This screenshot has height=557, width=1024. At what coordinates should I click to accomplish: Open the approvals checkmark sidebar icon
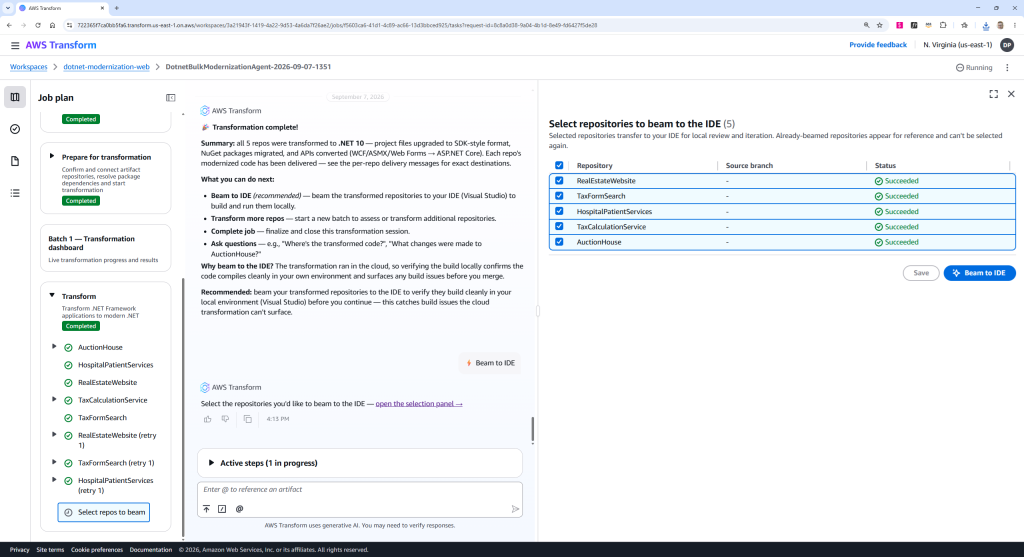tap(15, 129)
